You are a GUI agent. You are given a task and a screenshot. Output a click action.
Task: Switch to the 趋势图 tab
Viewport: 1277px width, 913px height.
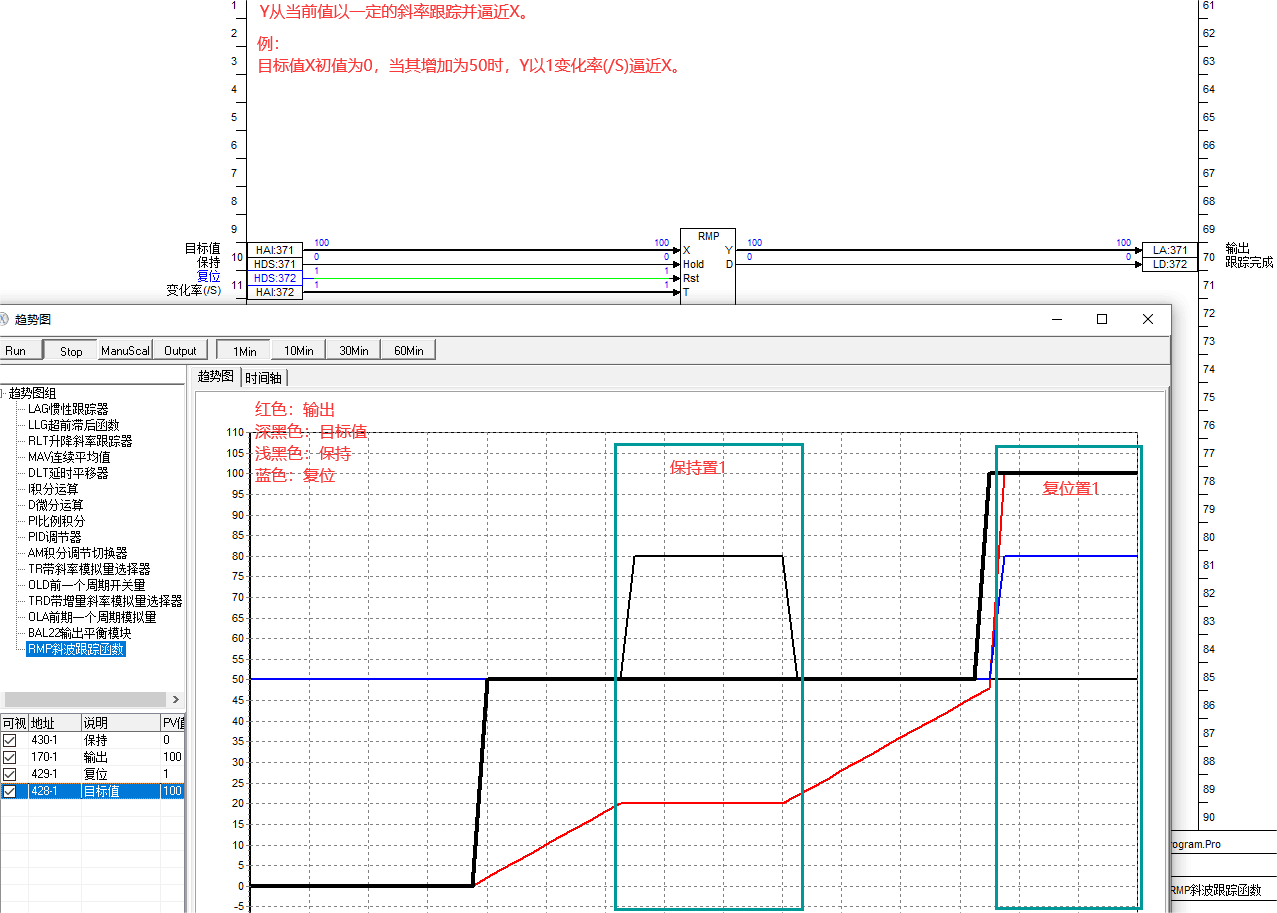click(x=215, y=377)
